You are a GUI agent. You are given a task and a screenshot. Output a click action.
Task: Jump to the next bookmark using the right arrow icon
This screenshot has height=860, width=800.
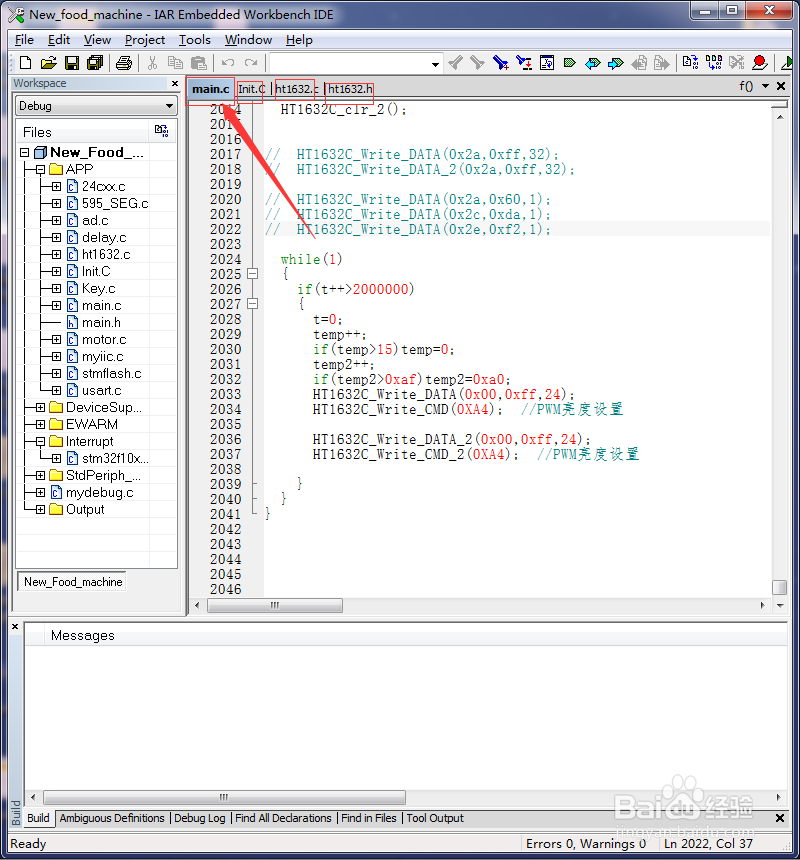(616, 63)
